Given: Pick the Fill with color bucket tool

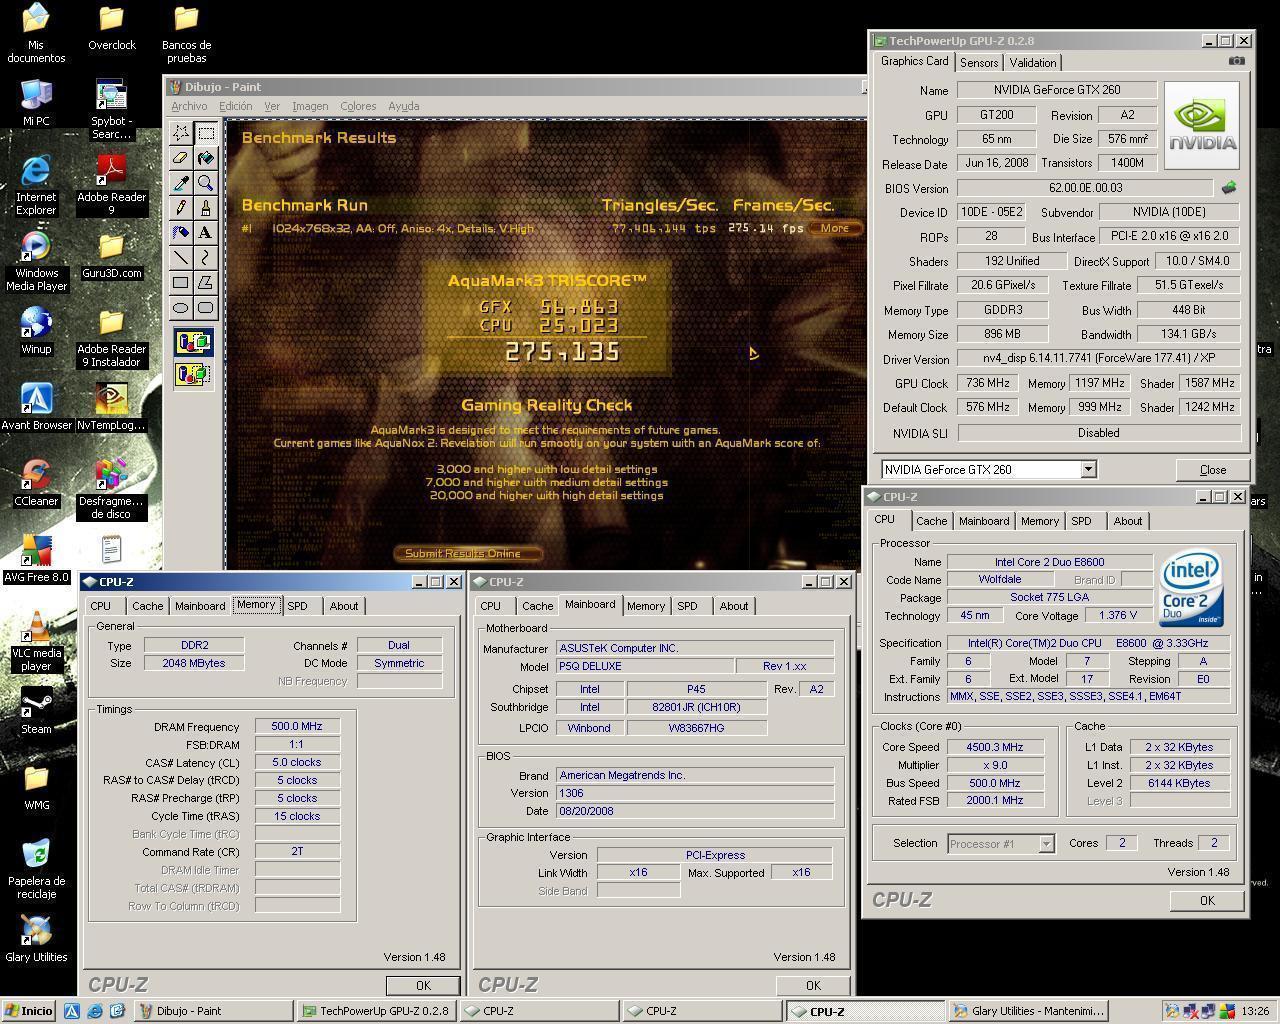Looking at the screenshot, I should point(206,158).
